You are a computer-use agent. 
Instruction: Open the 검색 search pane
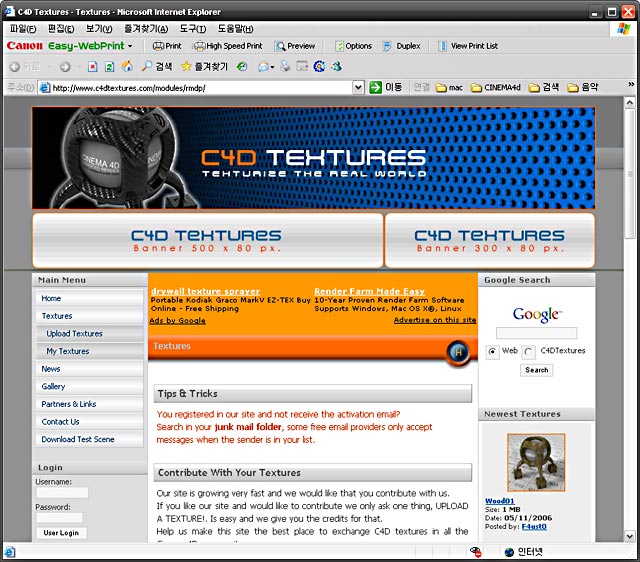coord(157,67)
